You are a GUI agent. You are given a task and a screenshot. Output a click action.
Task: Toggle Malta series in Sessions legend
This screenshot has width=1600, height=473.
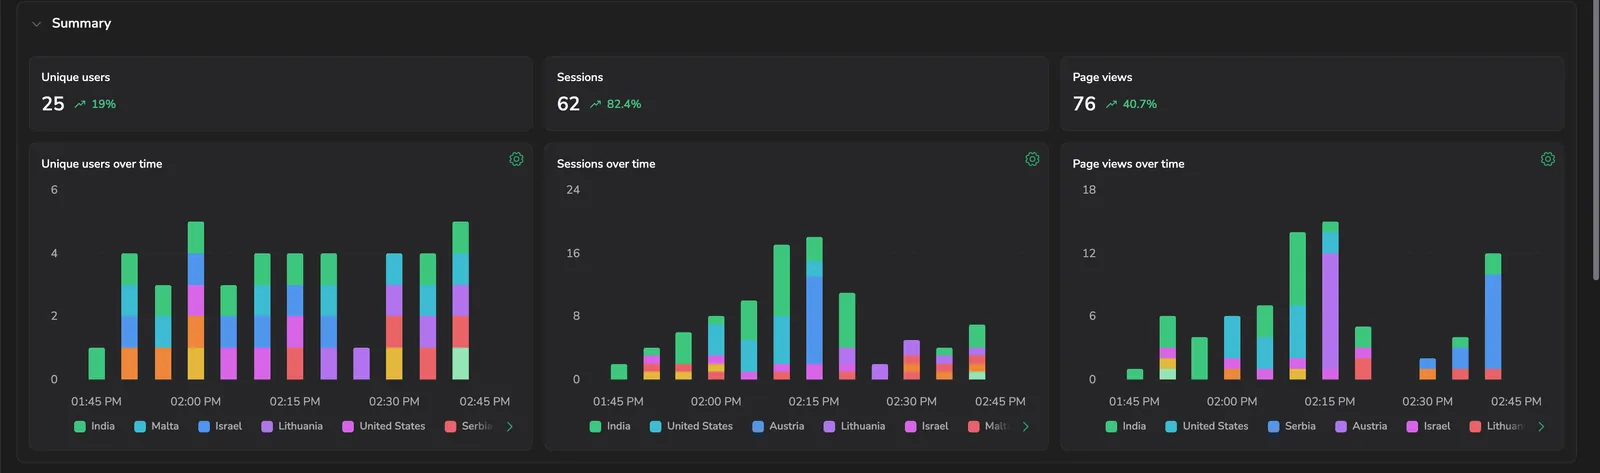coord(988,426)
